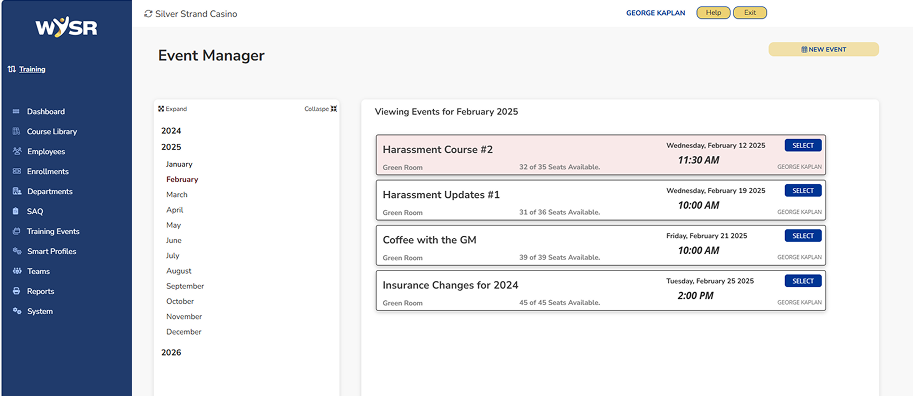
Task: View events for January
Action: (x=179, y=164)
